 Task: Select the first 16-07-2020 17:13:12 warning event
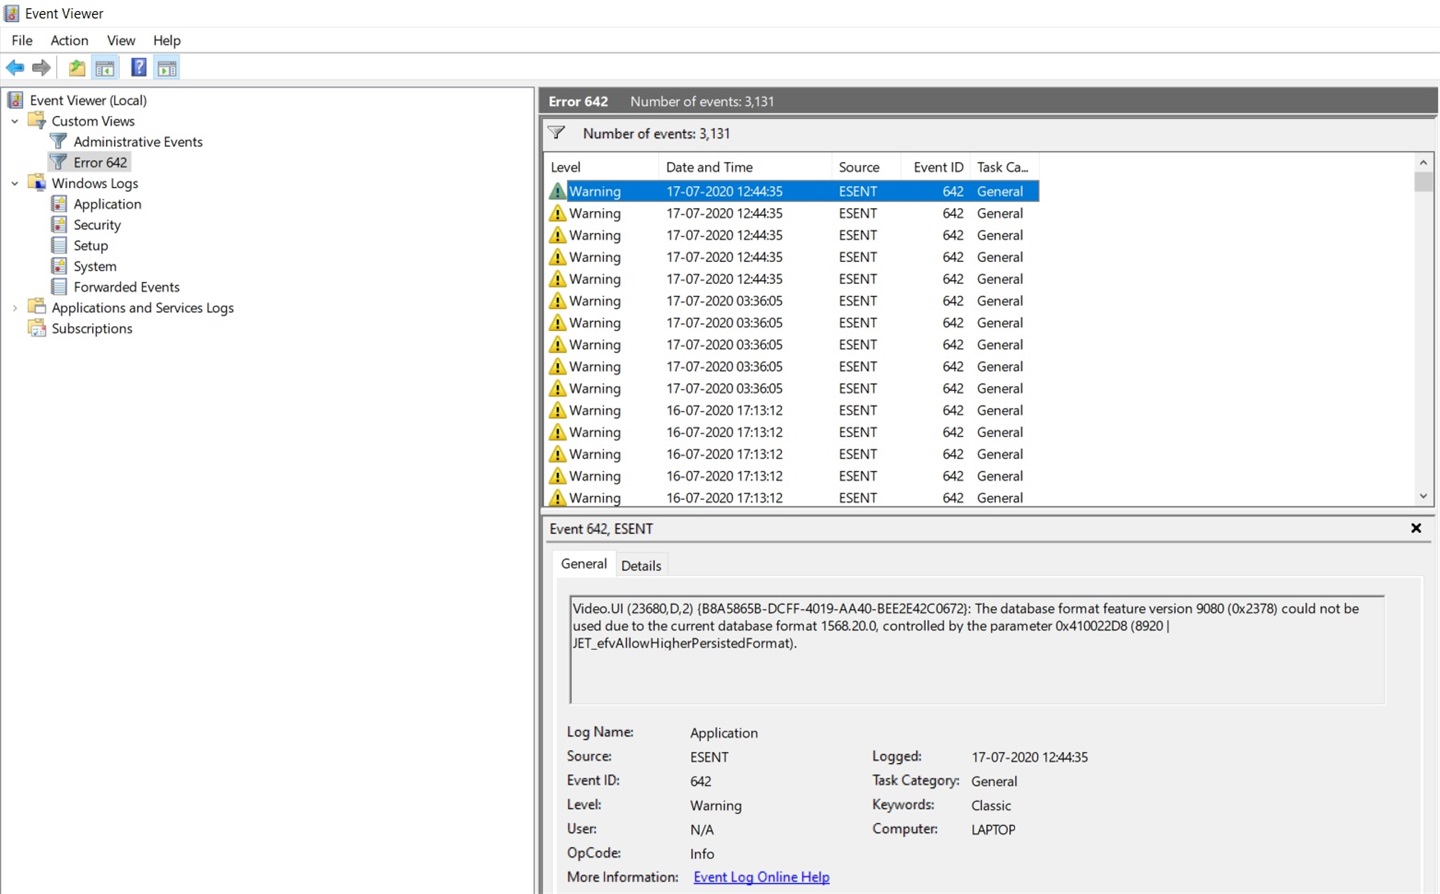point(724,411)
